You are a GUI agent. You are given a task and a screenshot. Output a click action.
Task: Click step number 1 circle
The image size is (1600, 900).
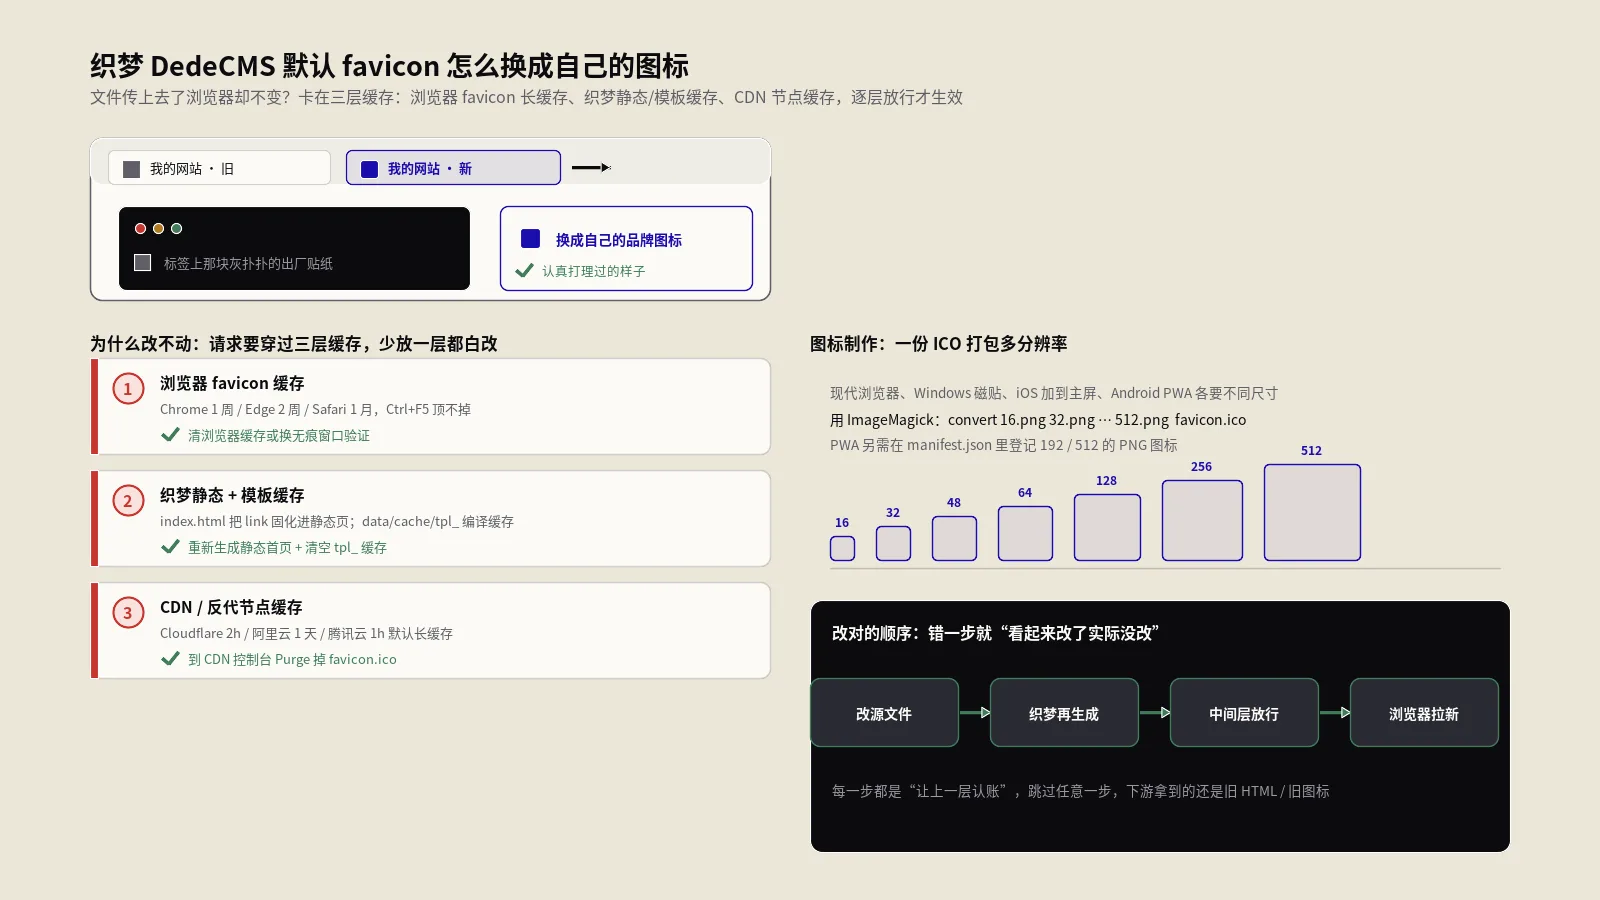point(127,388)
